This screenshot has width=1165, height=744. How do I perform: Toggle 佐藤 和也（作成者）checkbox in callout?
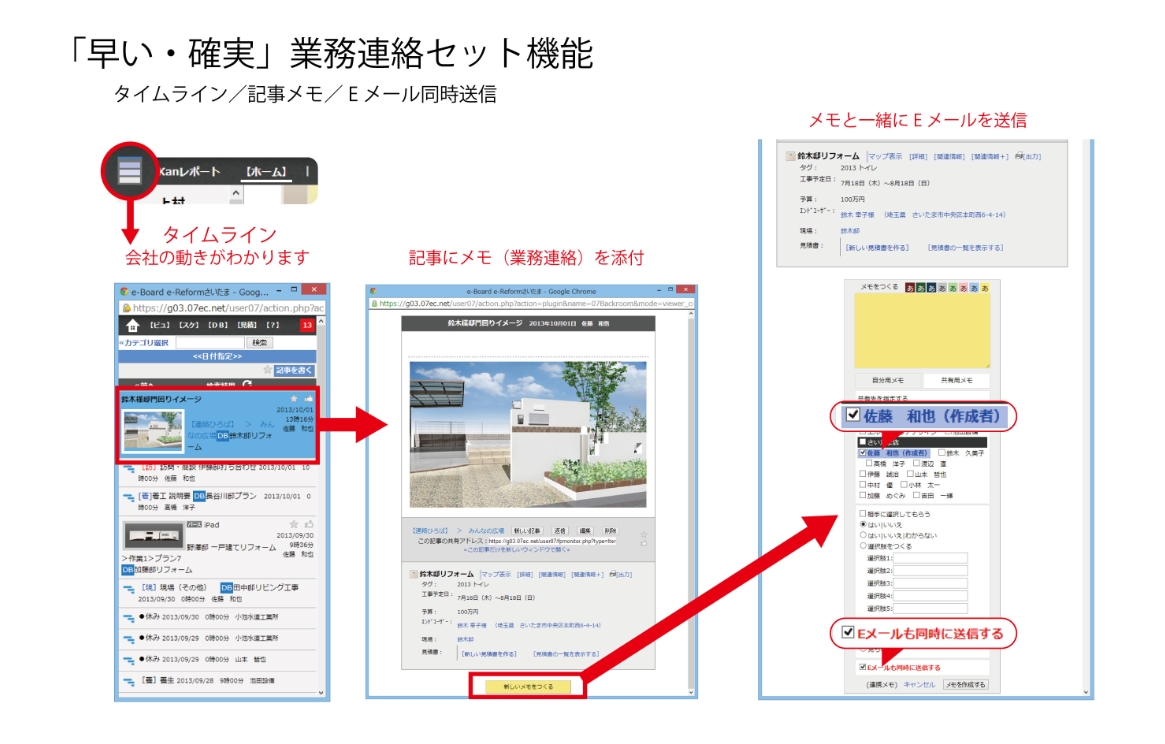[853, 415]
